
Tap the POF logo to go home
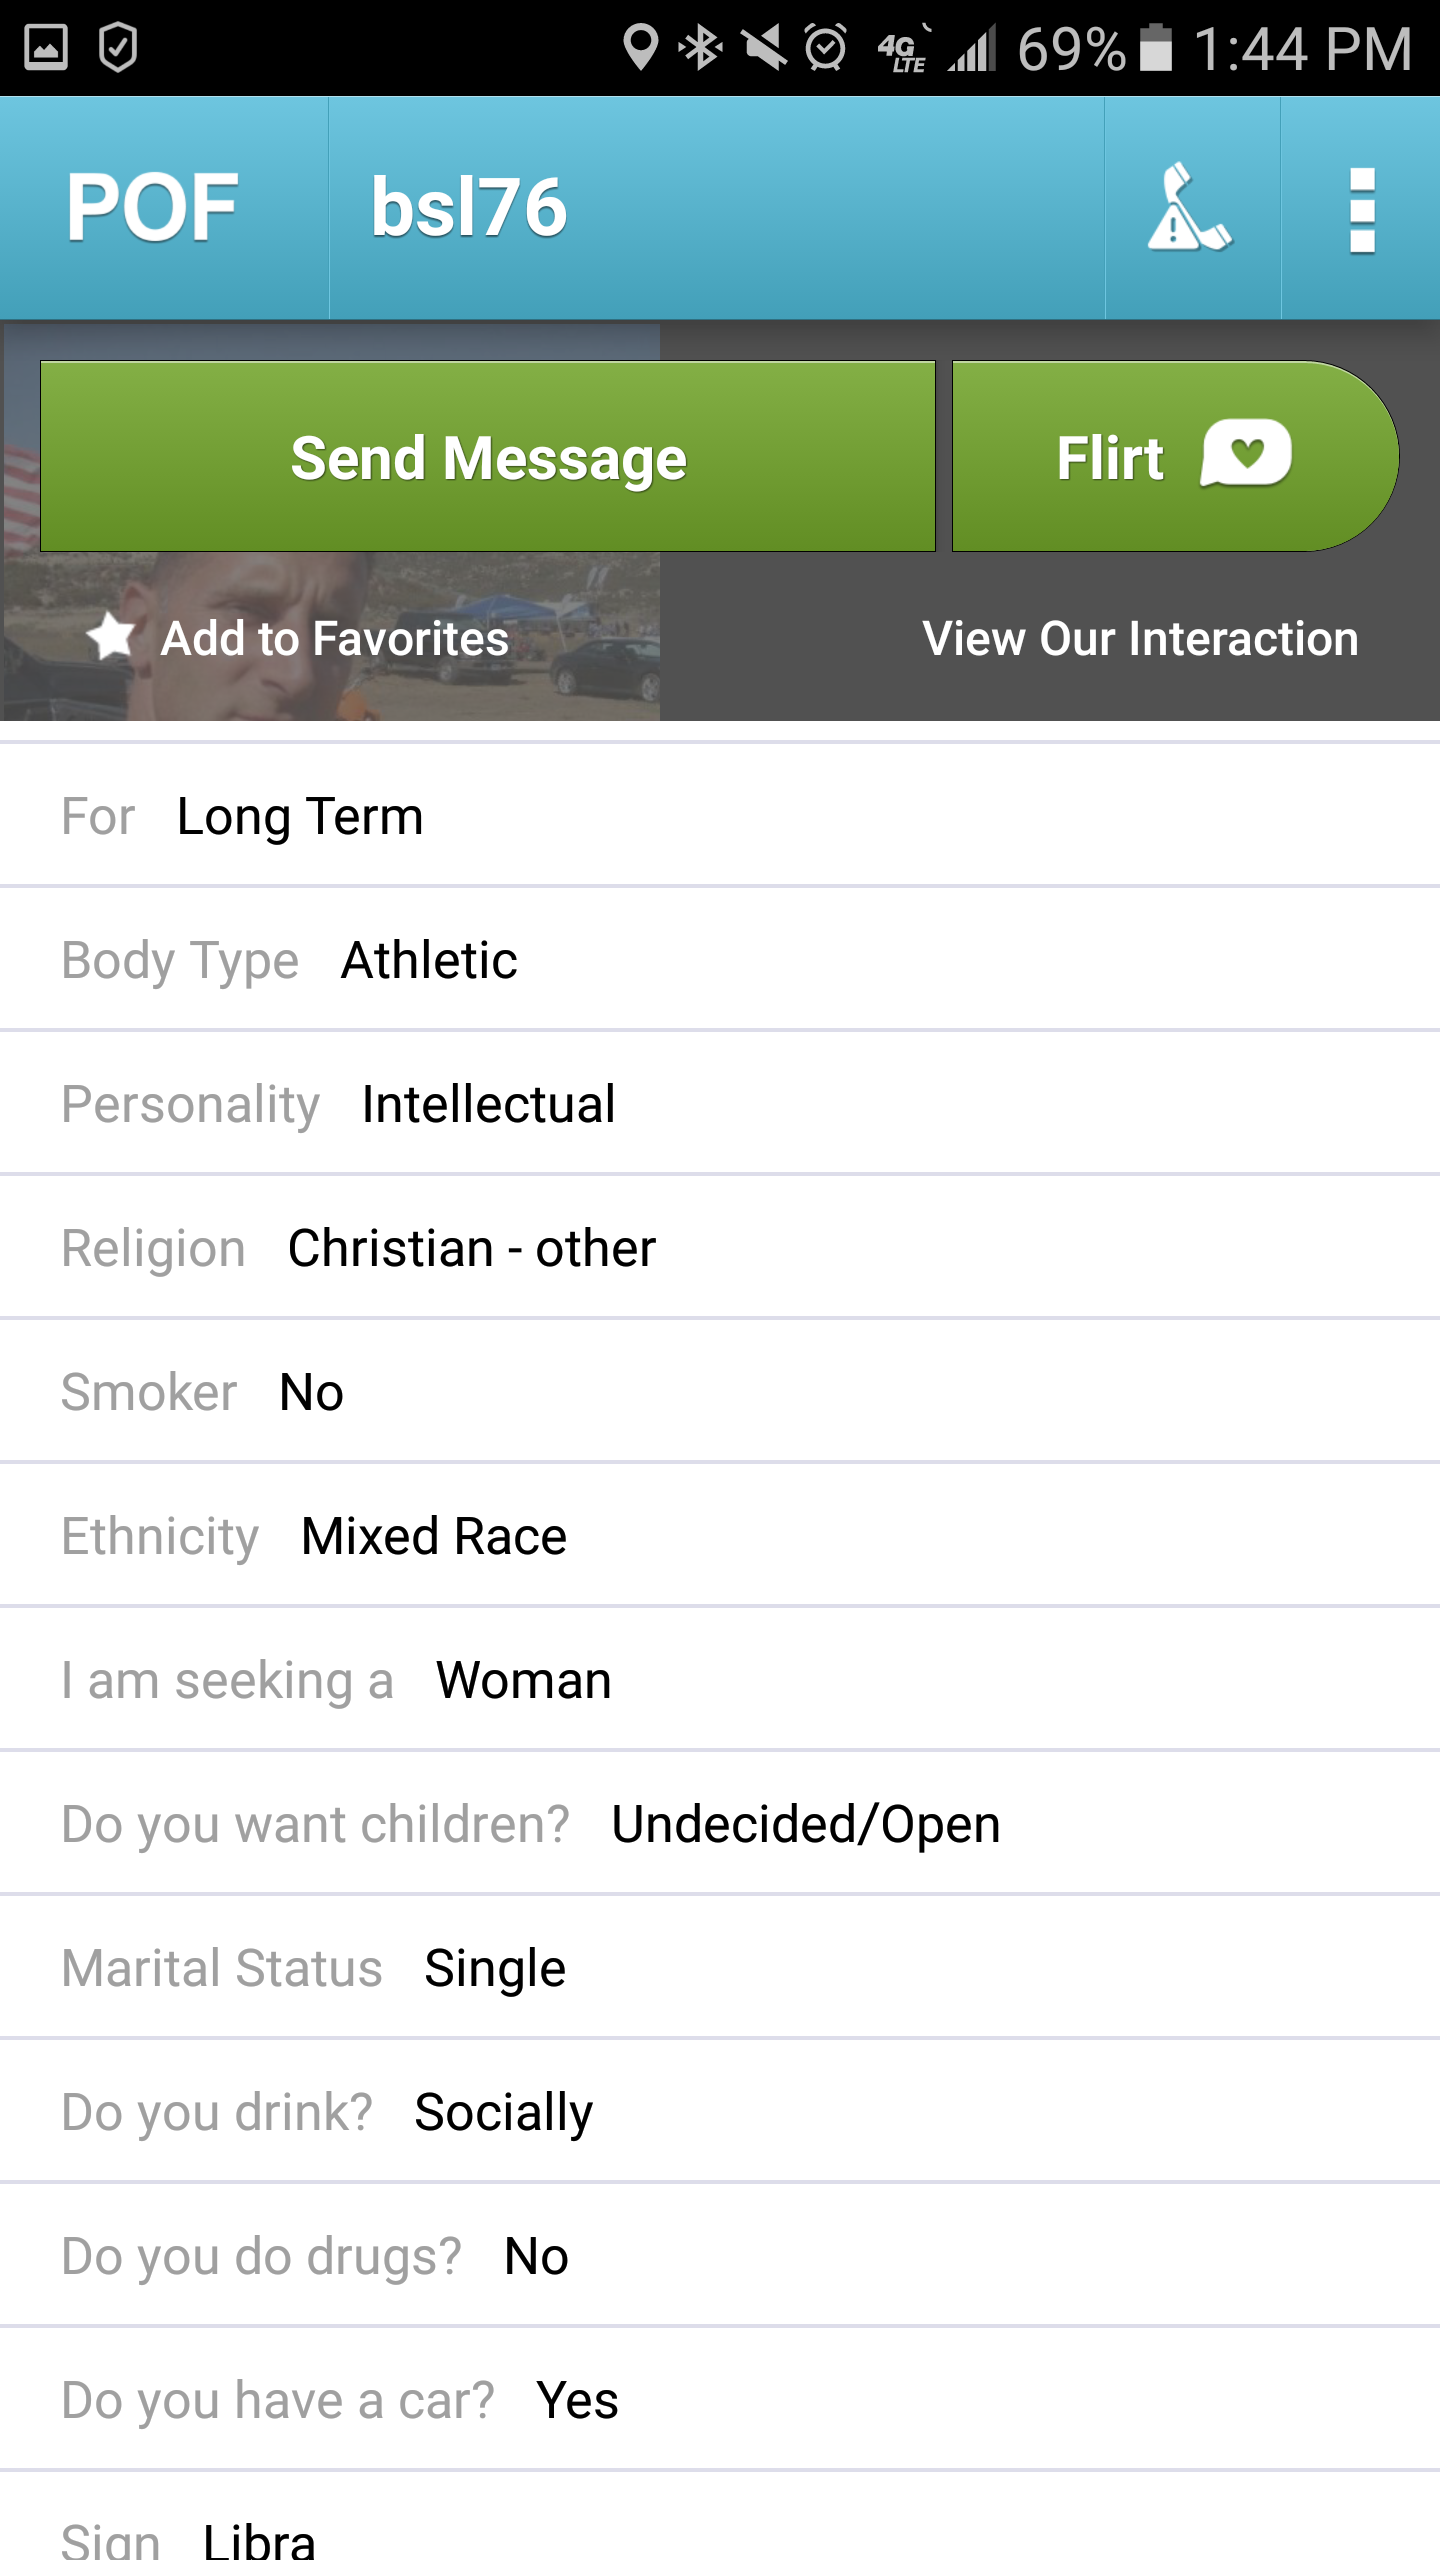(152, 208)
